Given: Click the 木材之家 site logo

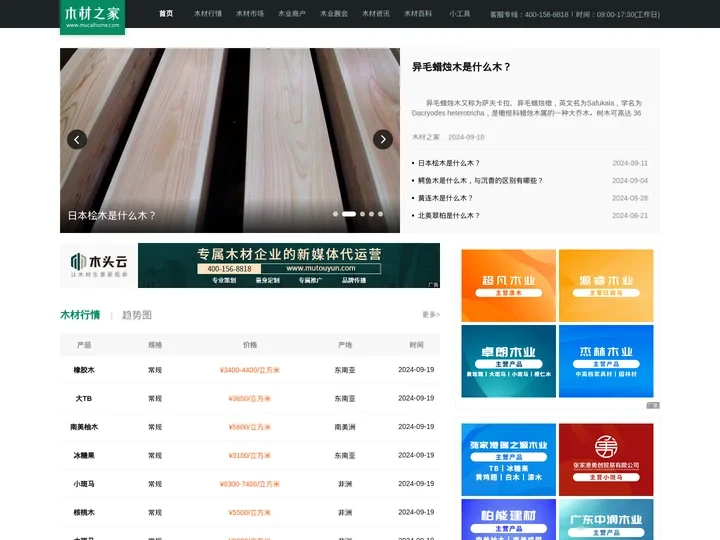Looking at the screenshot, I should point(92,17).
